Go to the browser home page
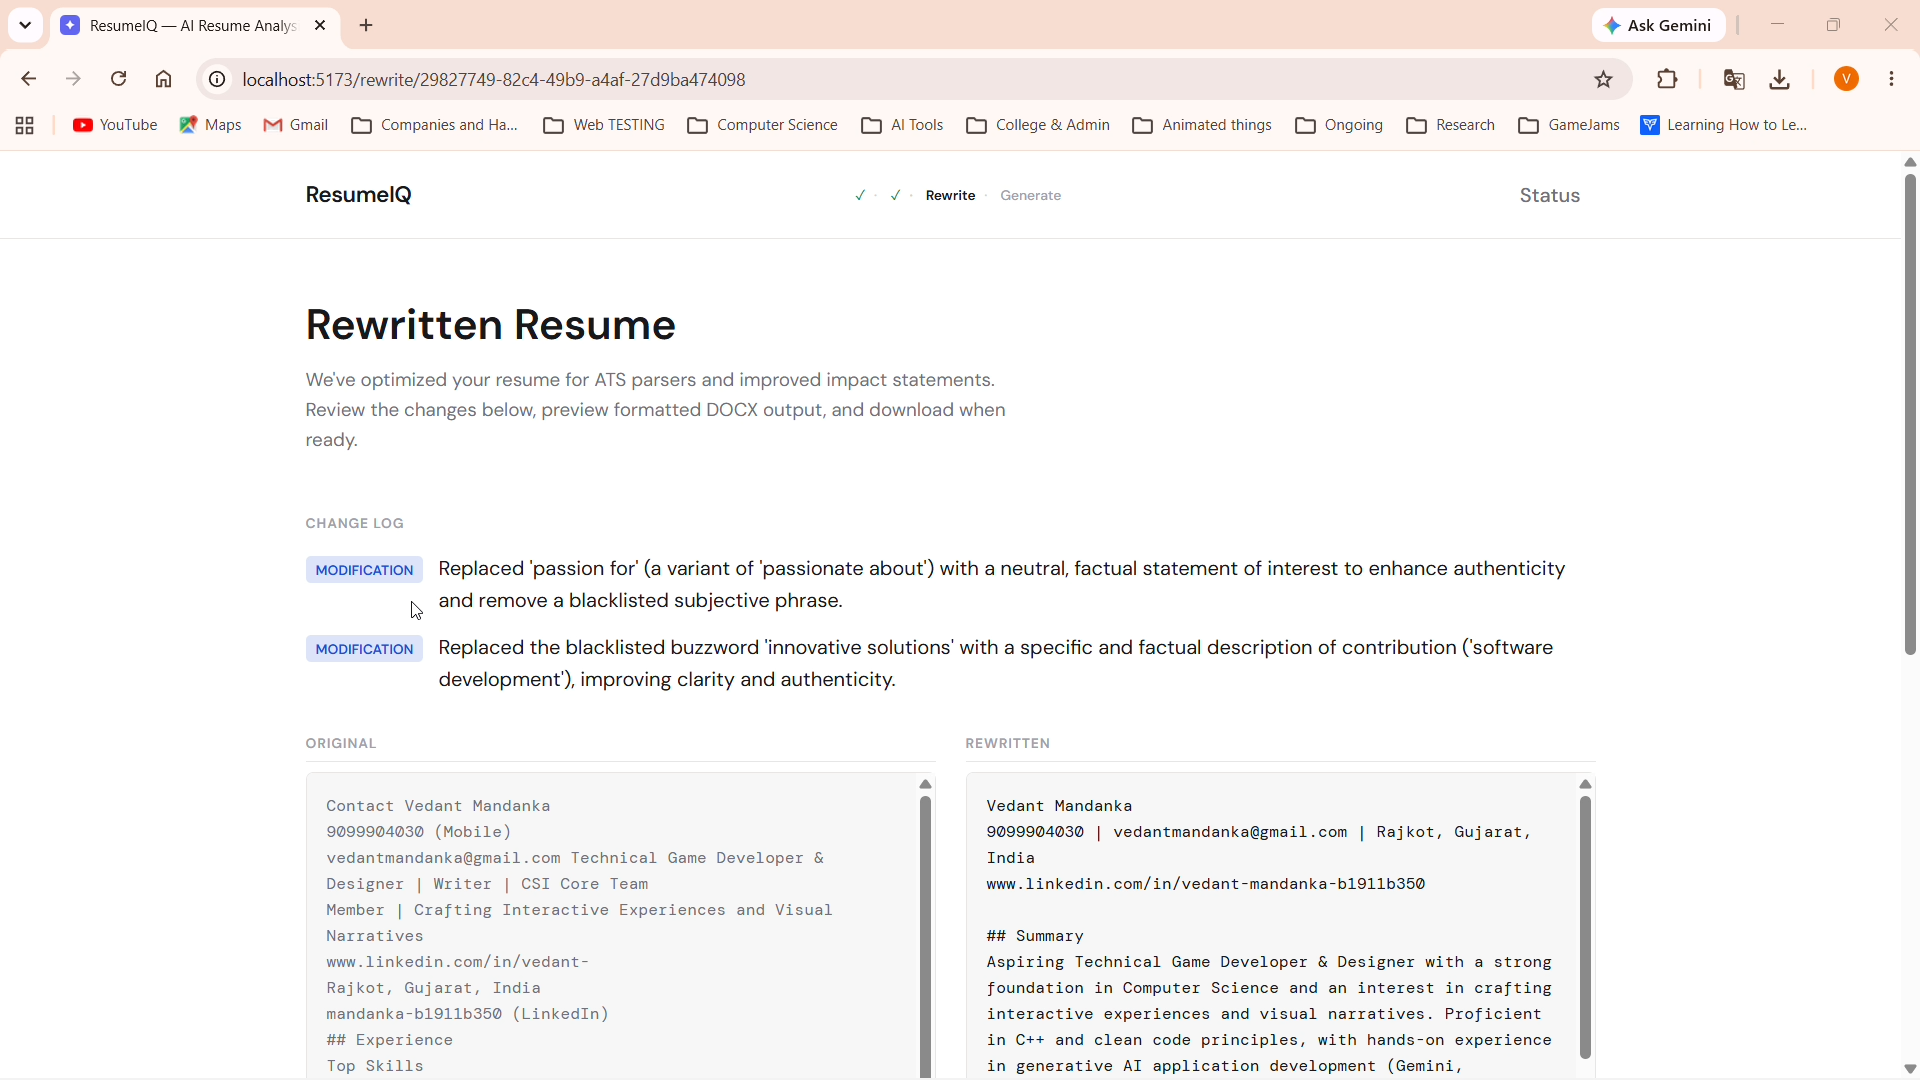 coord(164,79)
